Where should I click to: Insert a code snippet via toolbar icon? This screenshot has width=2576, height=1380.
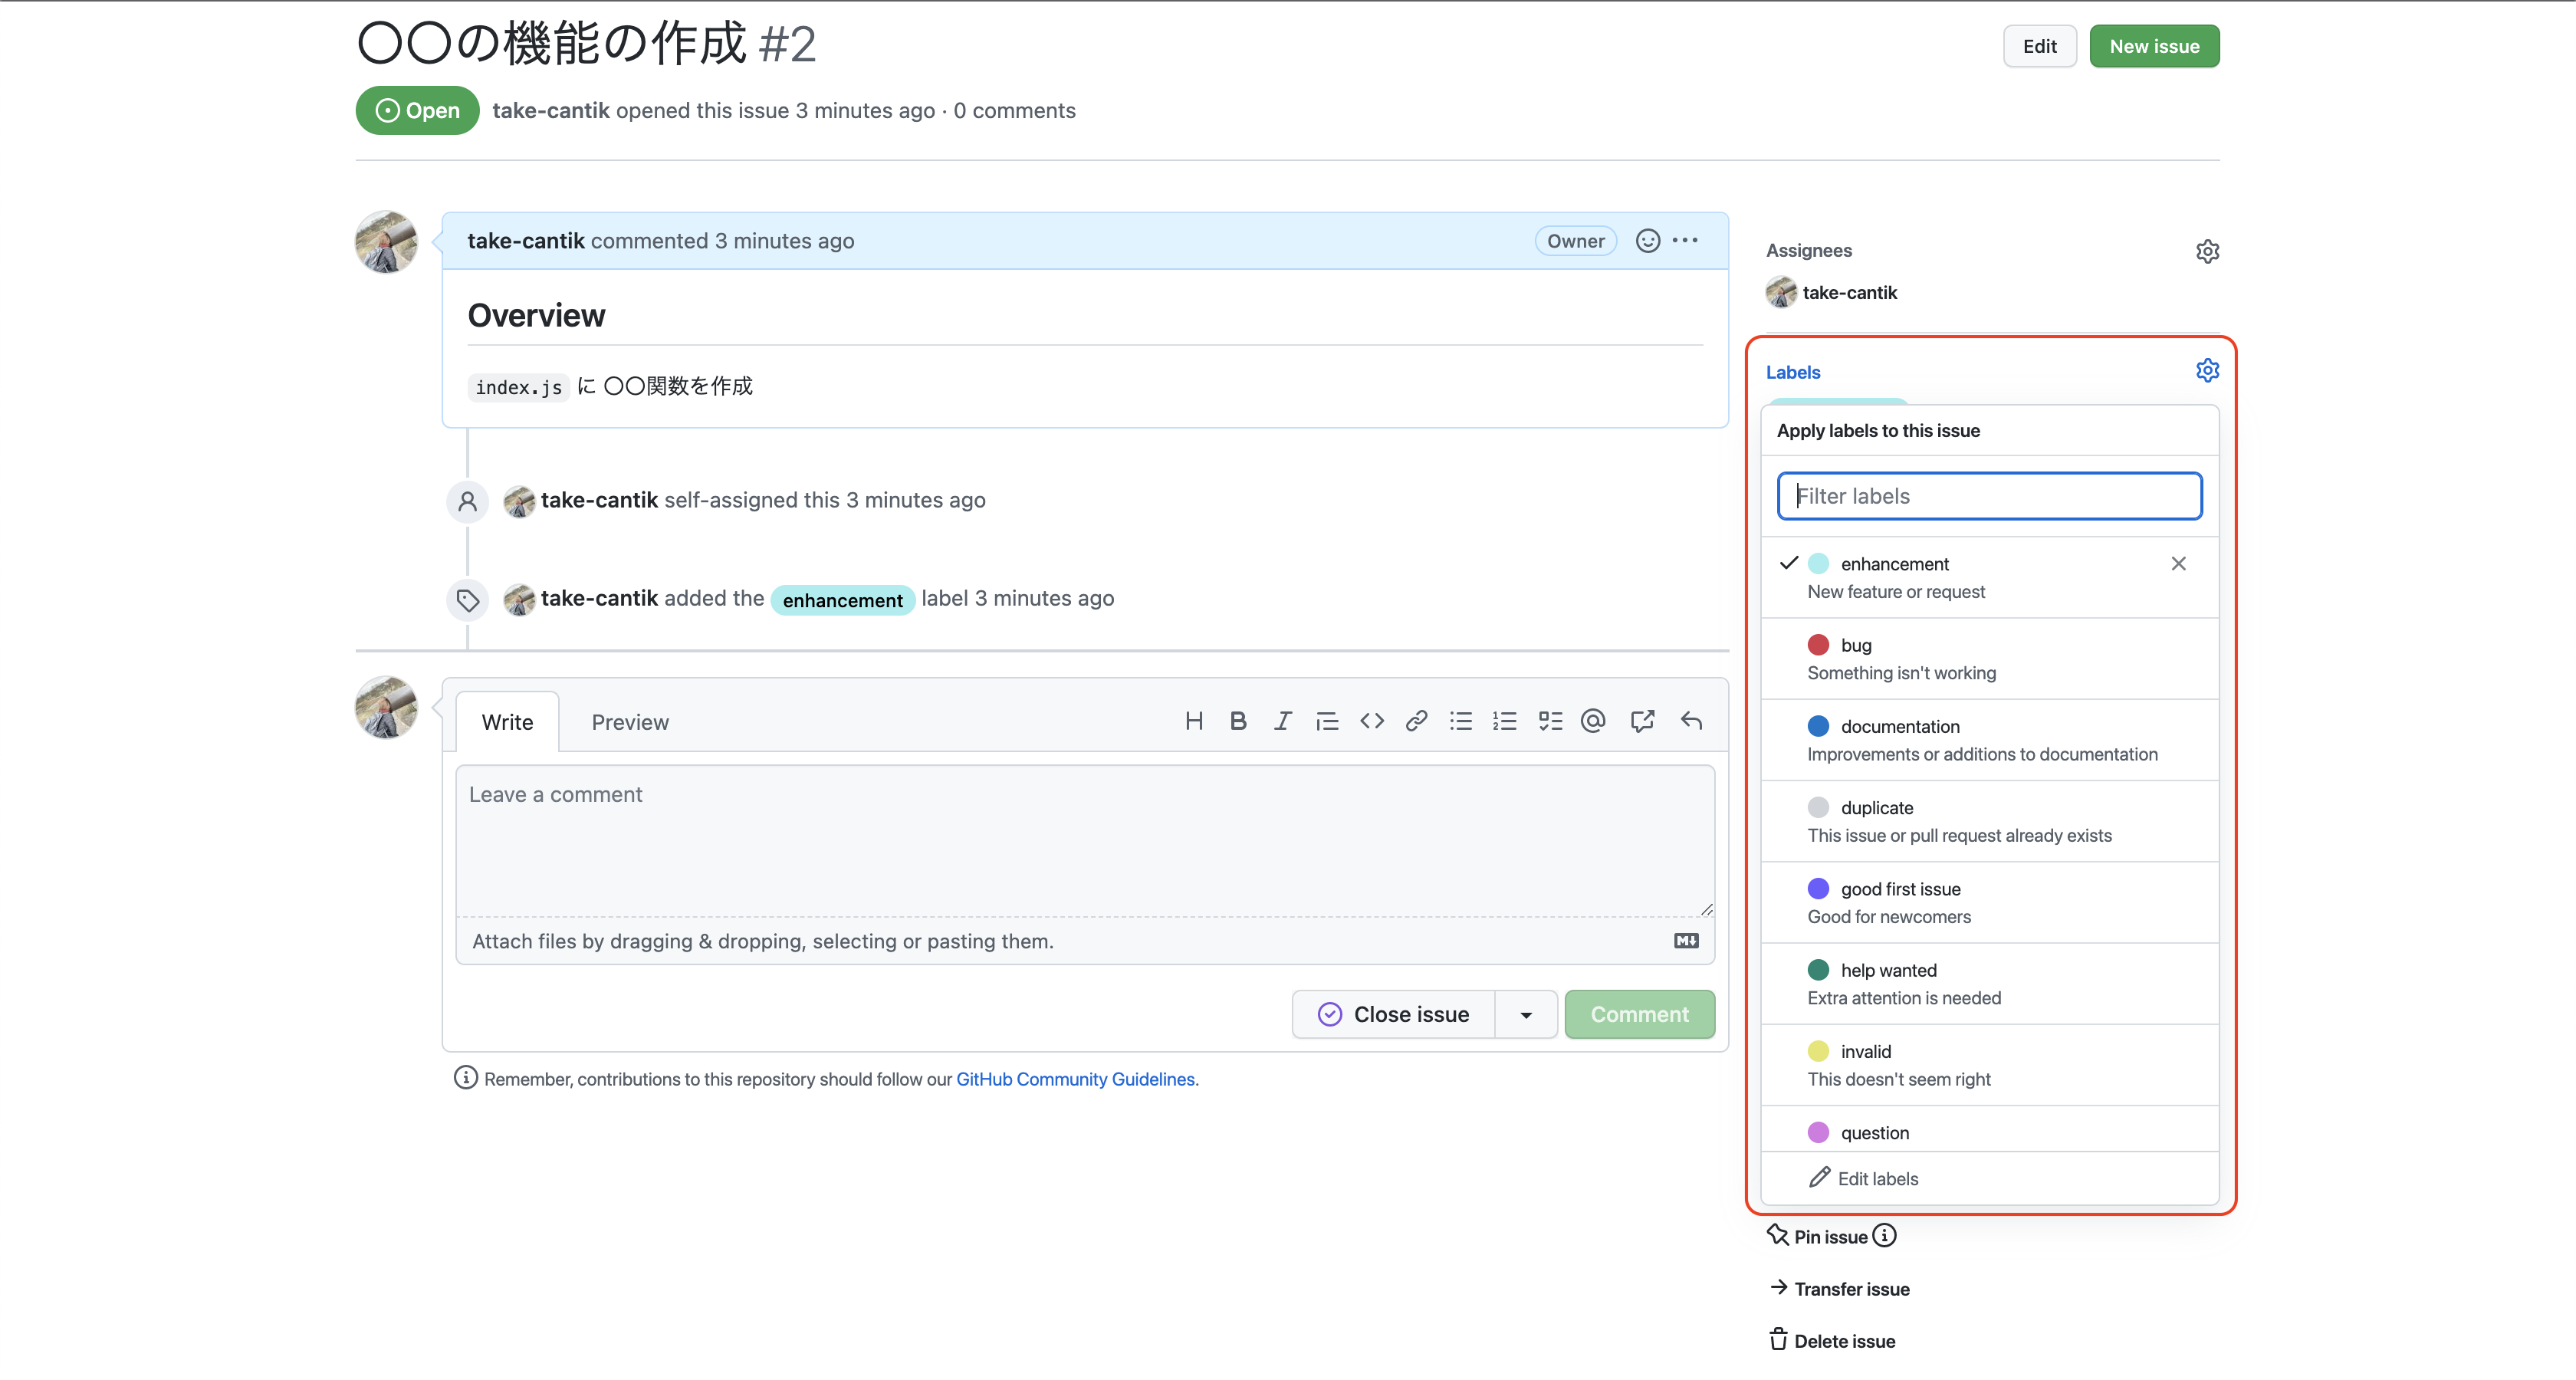1371,720
